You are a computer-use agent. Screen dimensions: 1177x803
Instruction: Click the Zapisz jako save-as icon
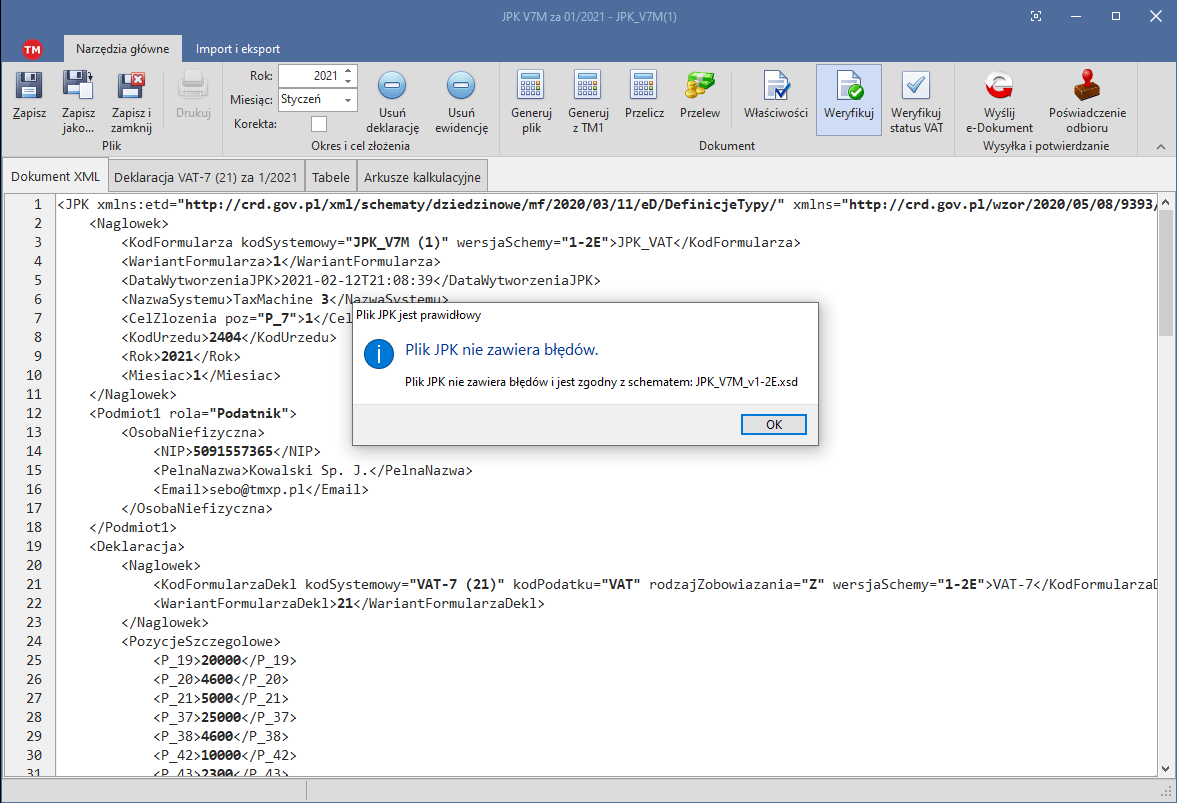coord(77,88)
